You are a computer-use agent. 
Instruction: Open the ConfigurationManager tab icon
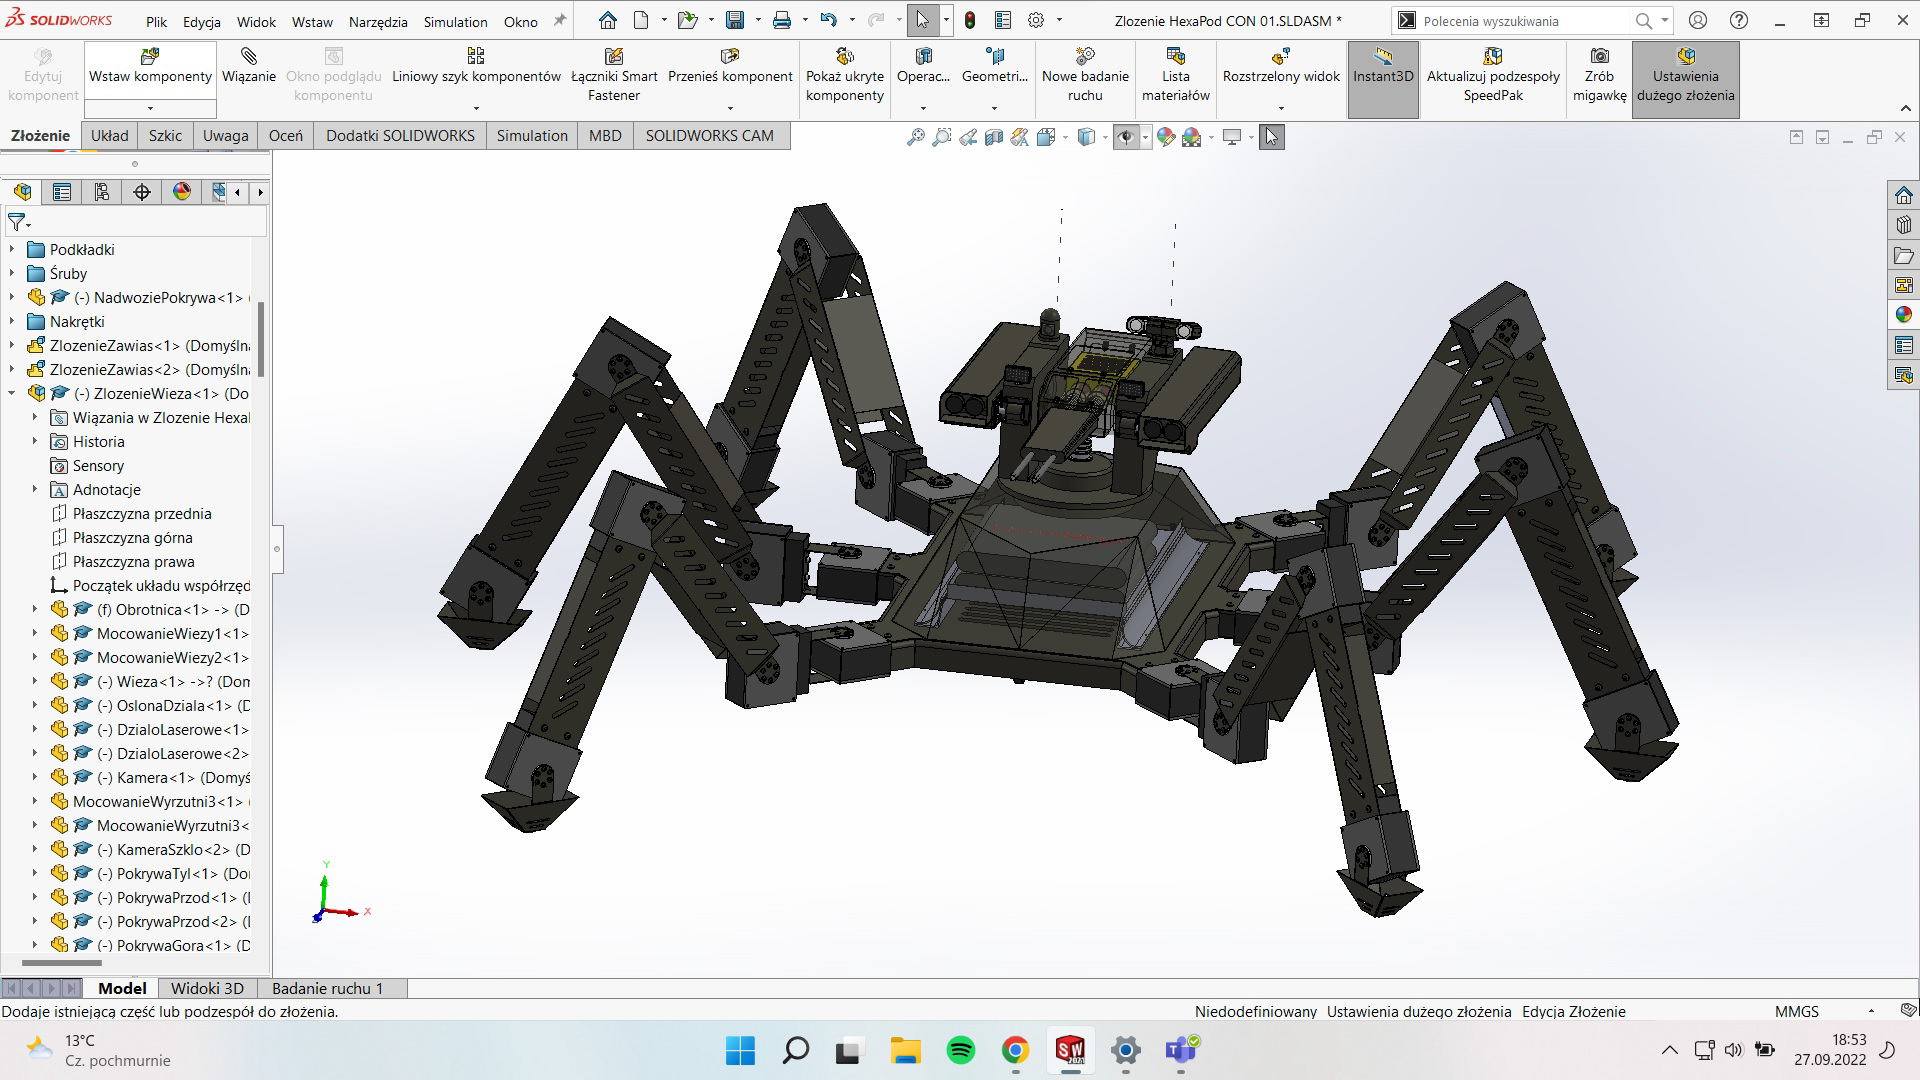point(102,192)
